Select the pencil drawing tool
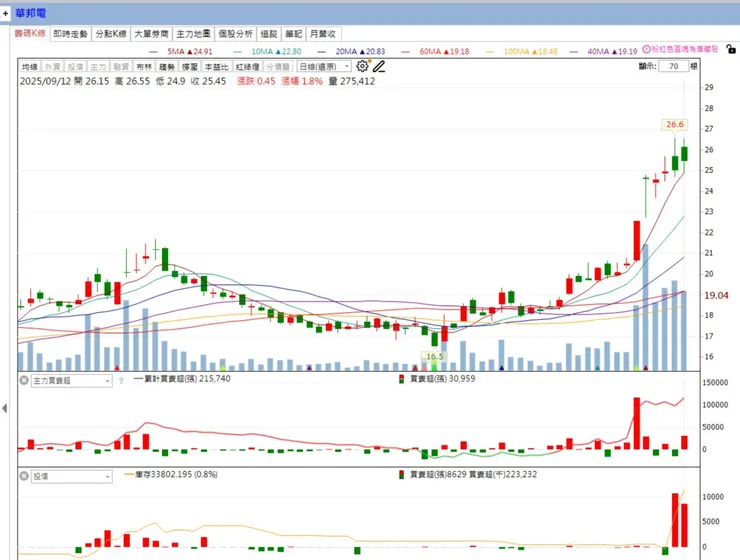This screenshot has width=740, height=560. (378, 67)
